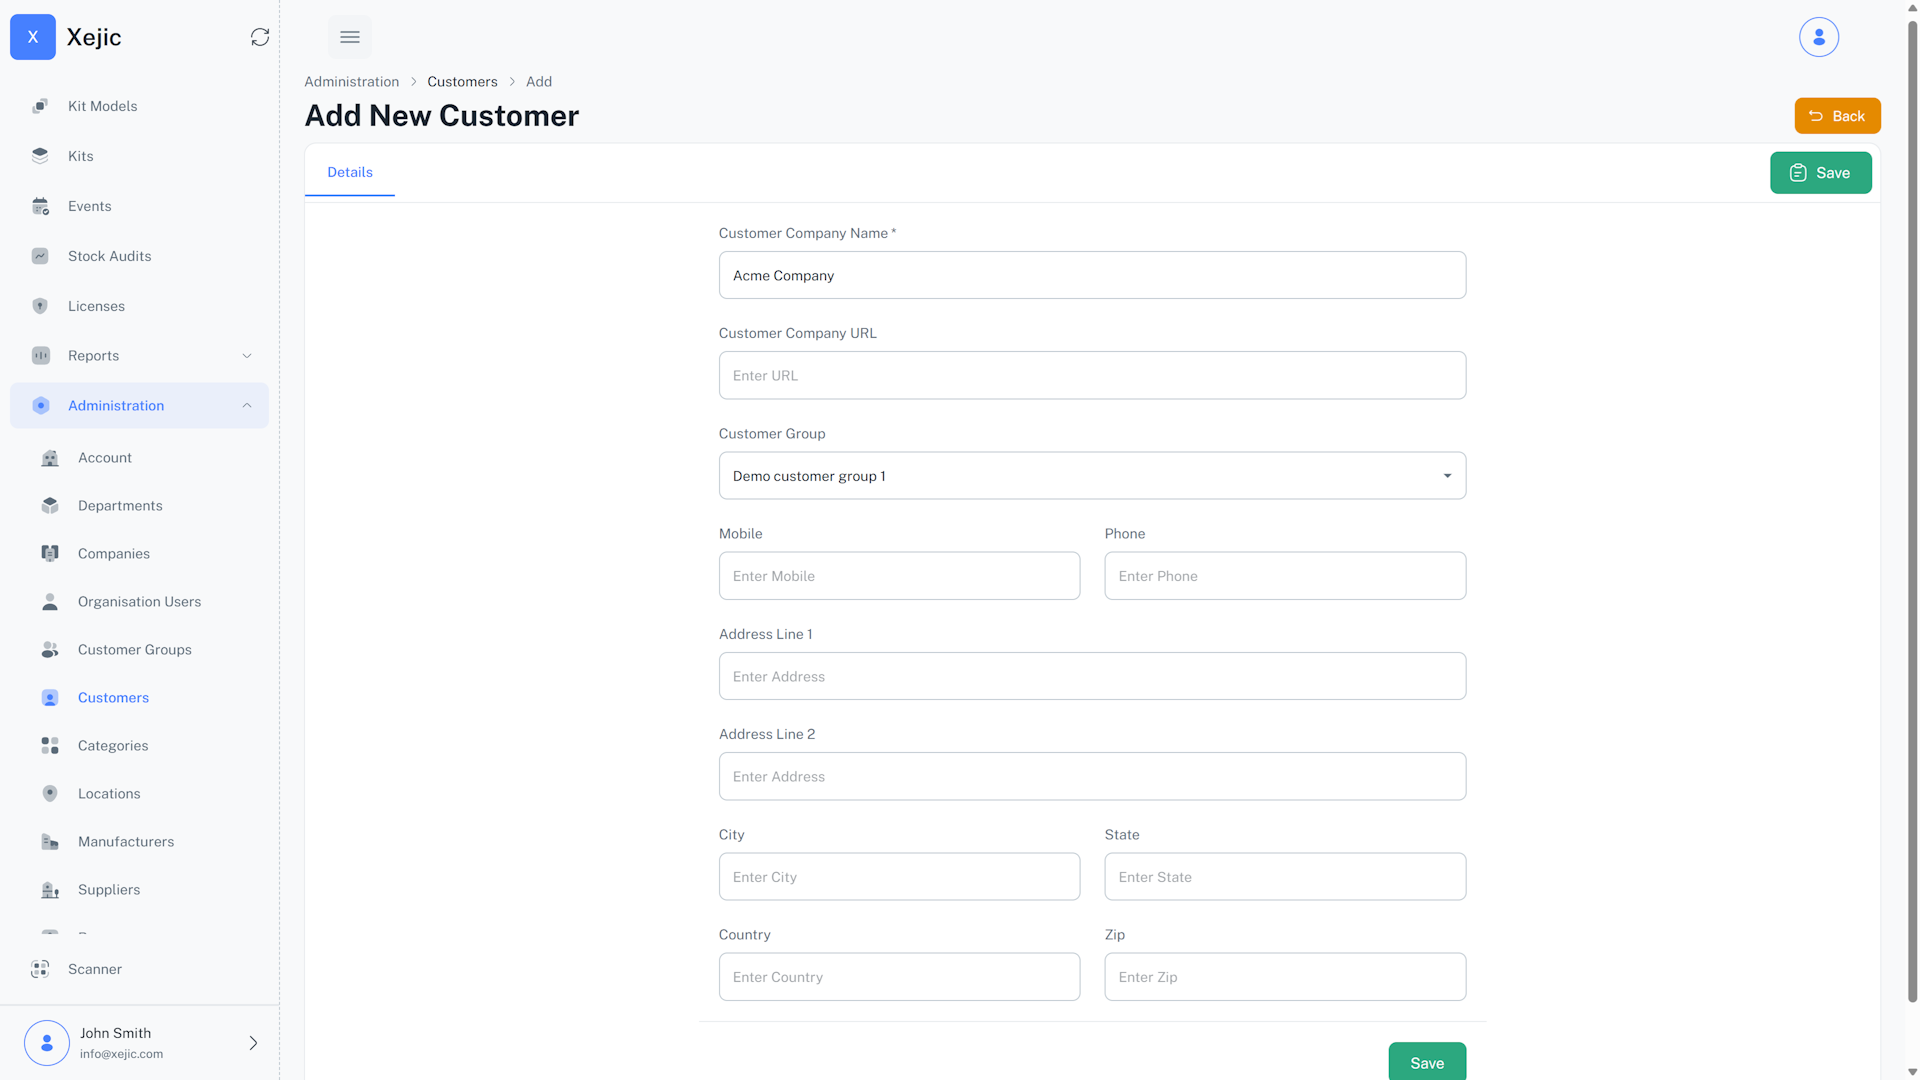Open Manufacturers sidebar entry
1920x1080 pixels.
125,842
